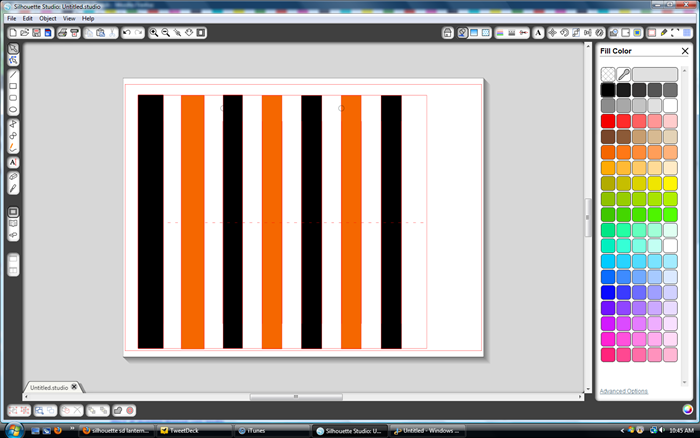Select the Curve Shape tool
This screenshot has height=438, width=700.
point(13,136)
